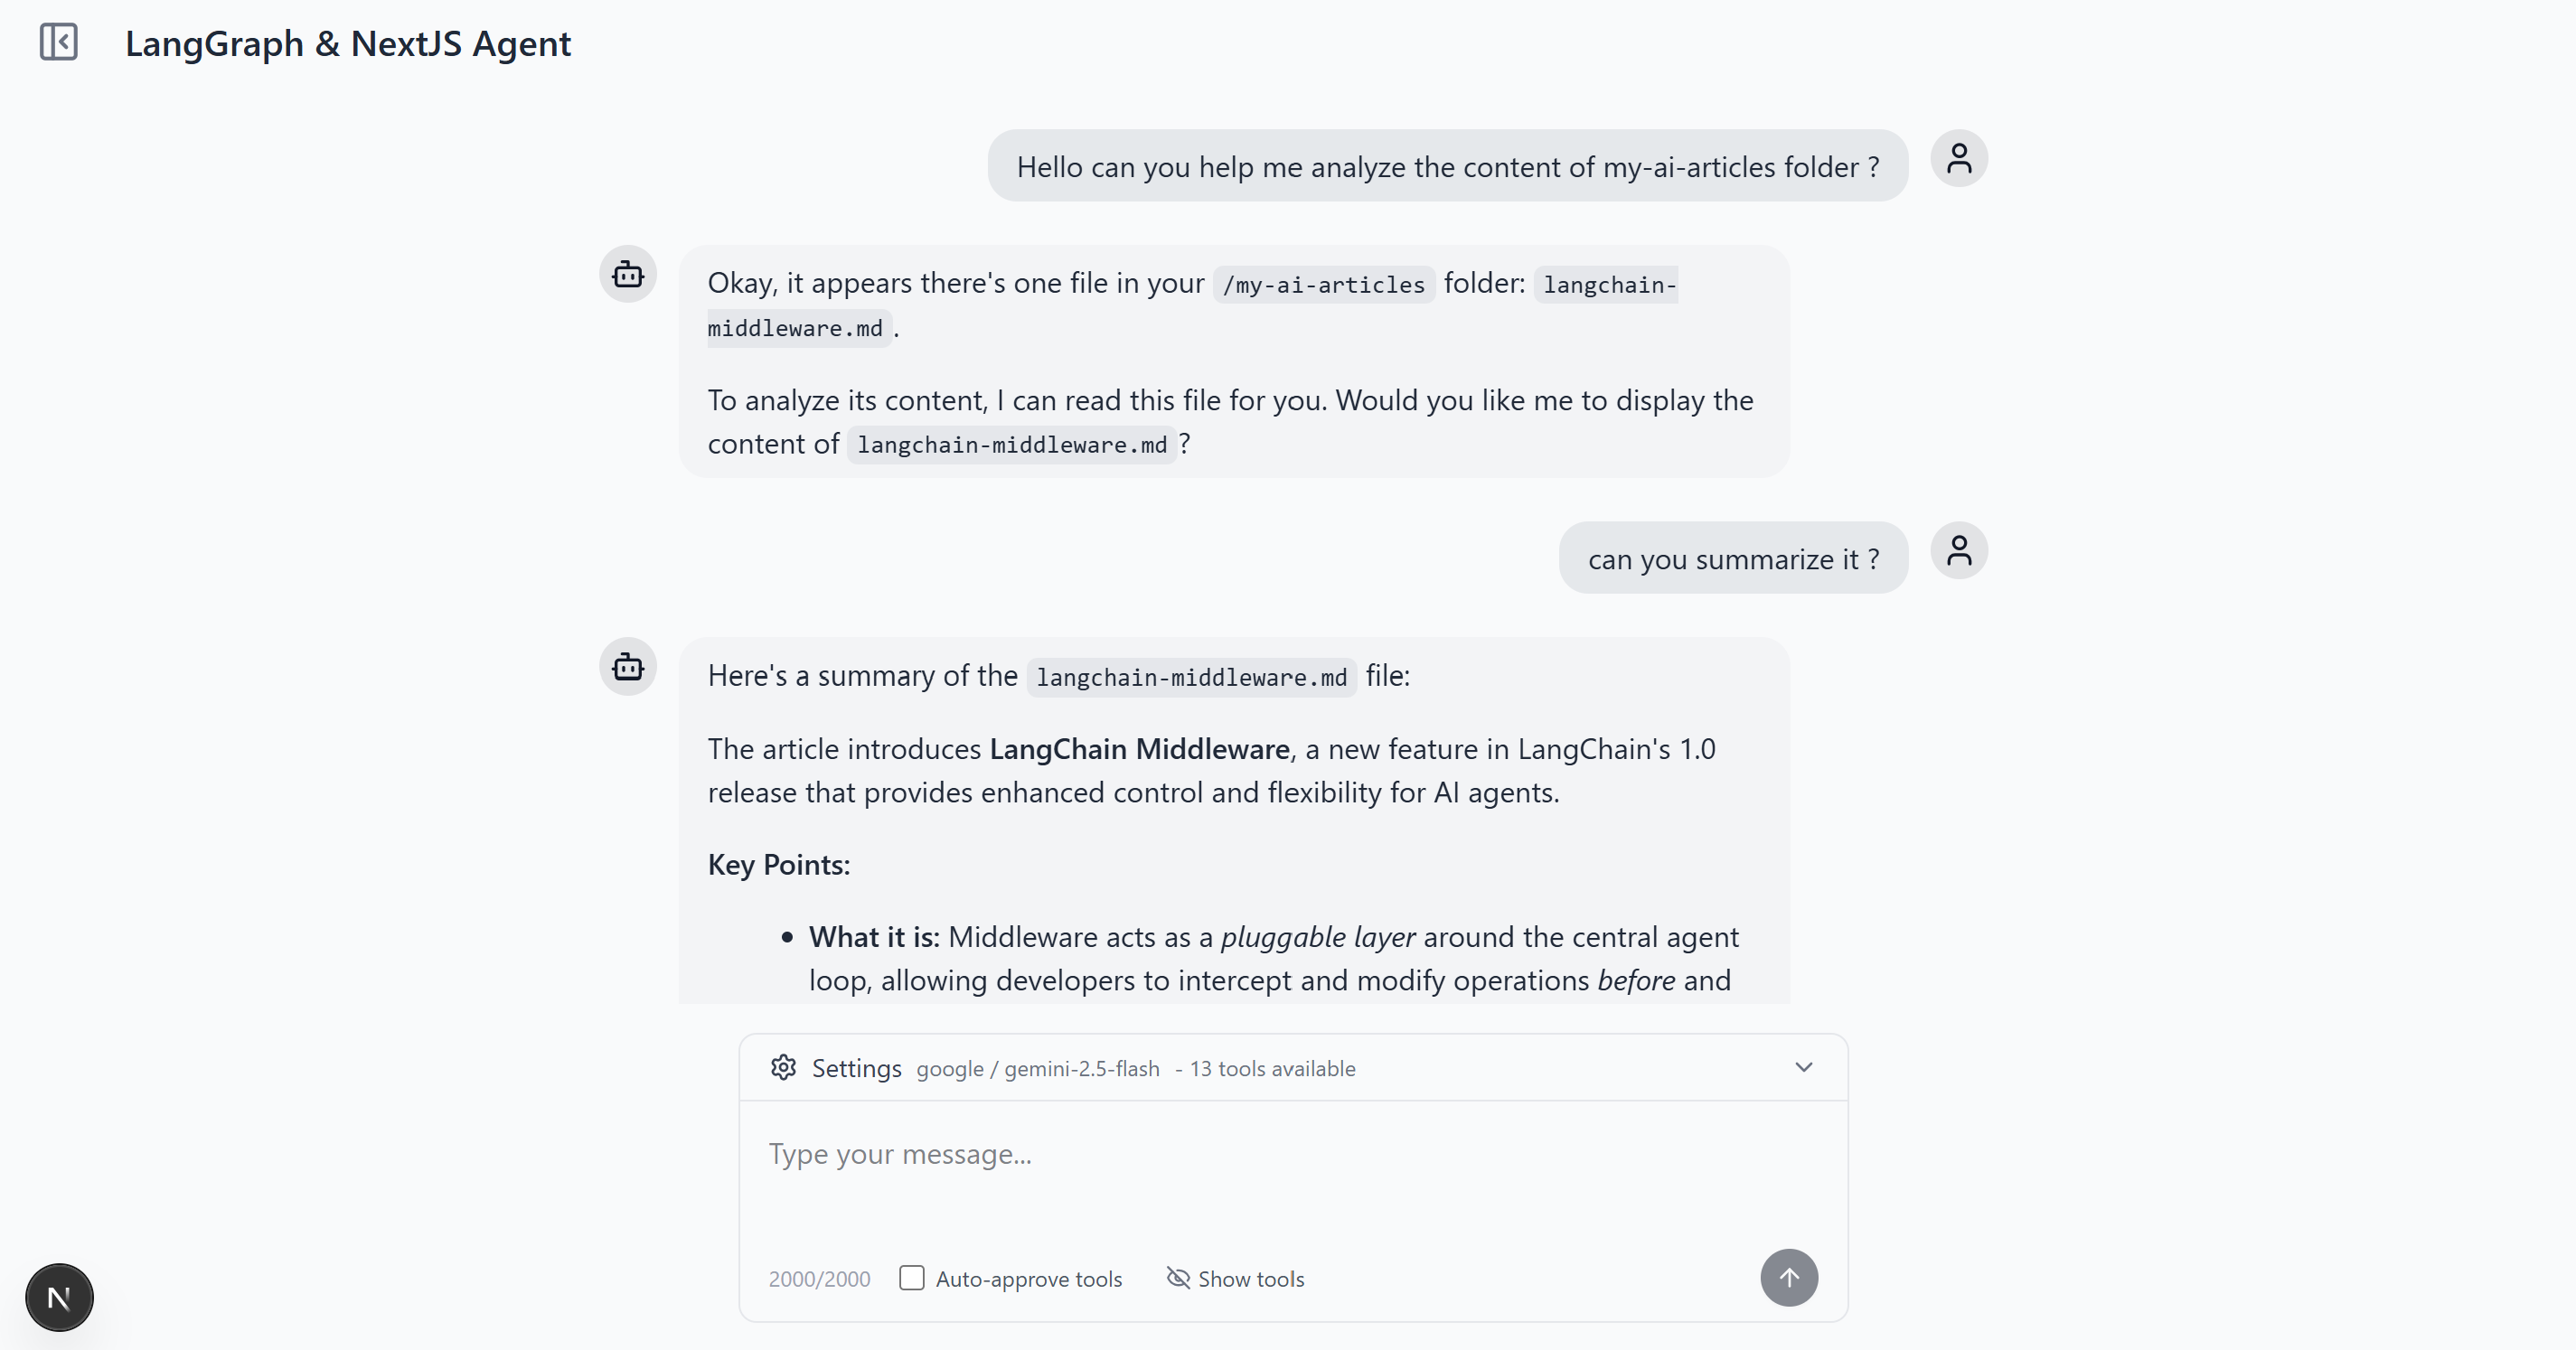Collapse the sidebar panel icon
The width and height of the screenshot is (2576, 1350).
(x=59, y=42)
